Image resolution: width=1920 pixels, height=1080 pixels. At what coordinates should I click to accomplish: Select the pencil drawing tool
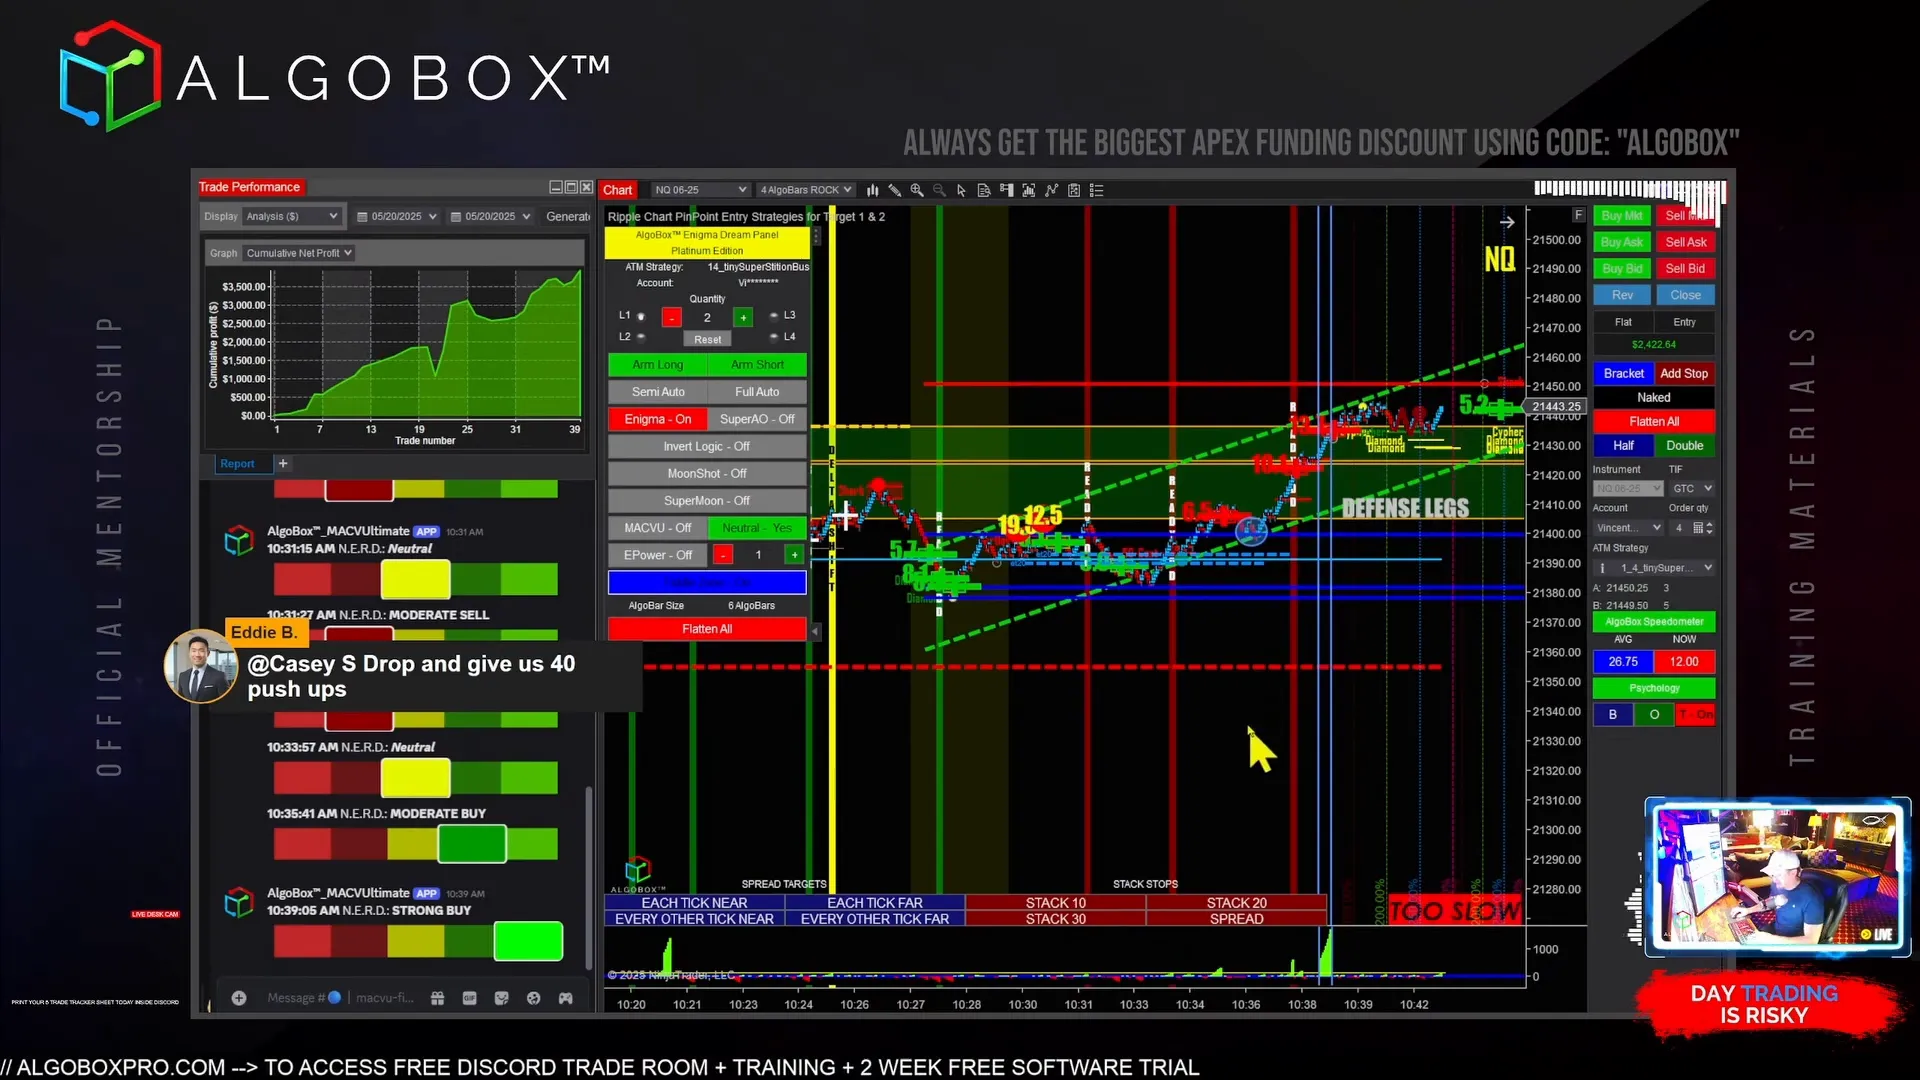tap(895, 190)
